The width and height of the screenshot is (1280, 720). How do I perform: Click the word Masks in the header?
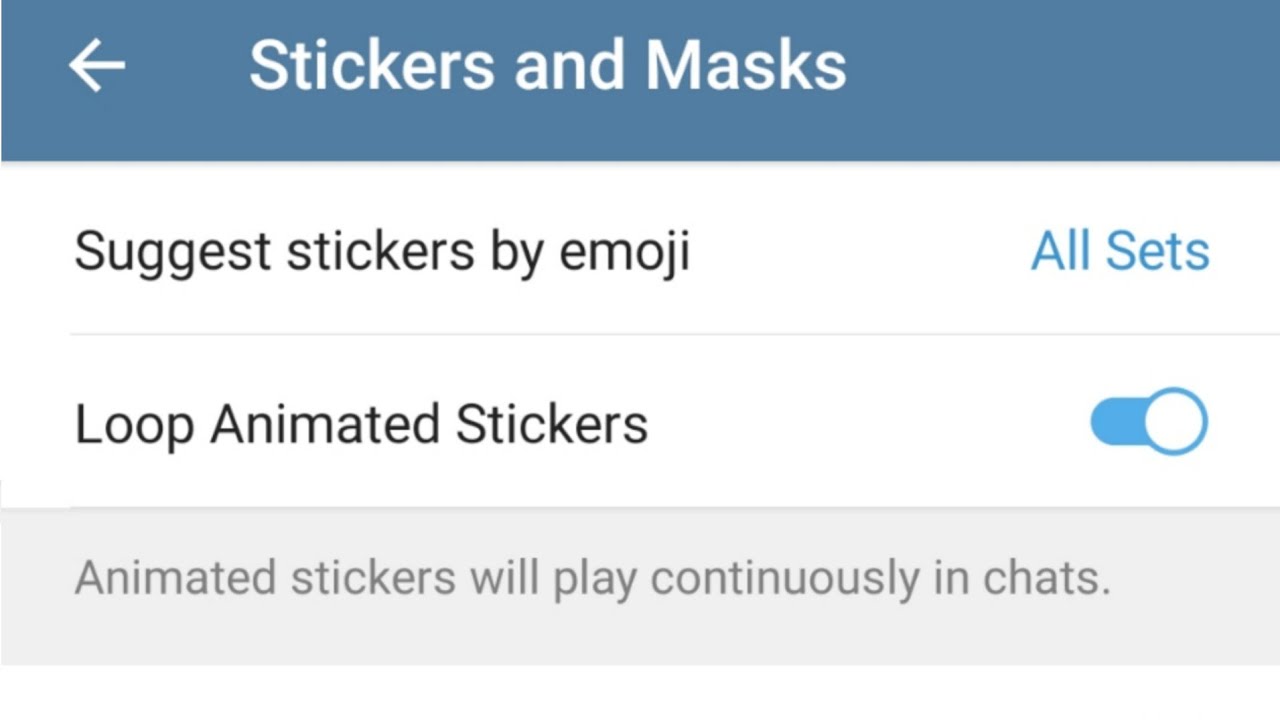pos(746,66)
